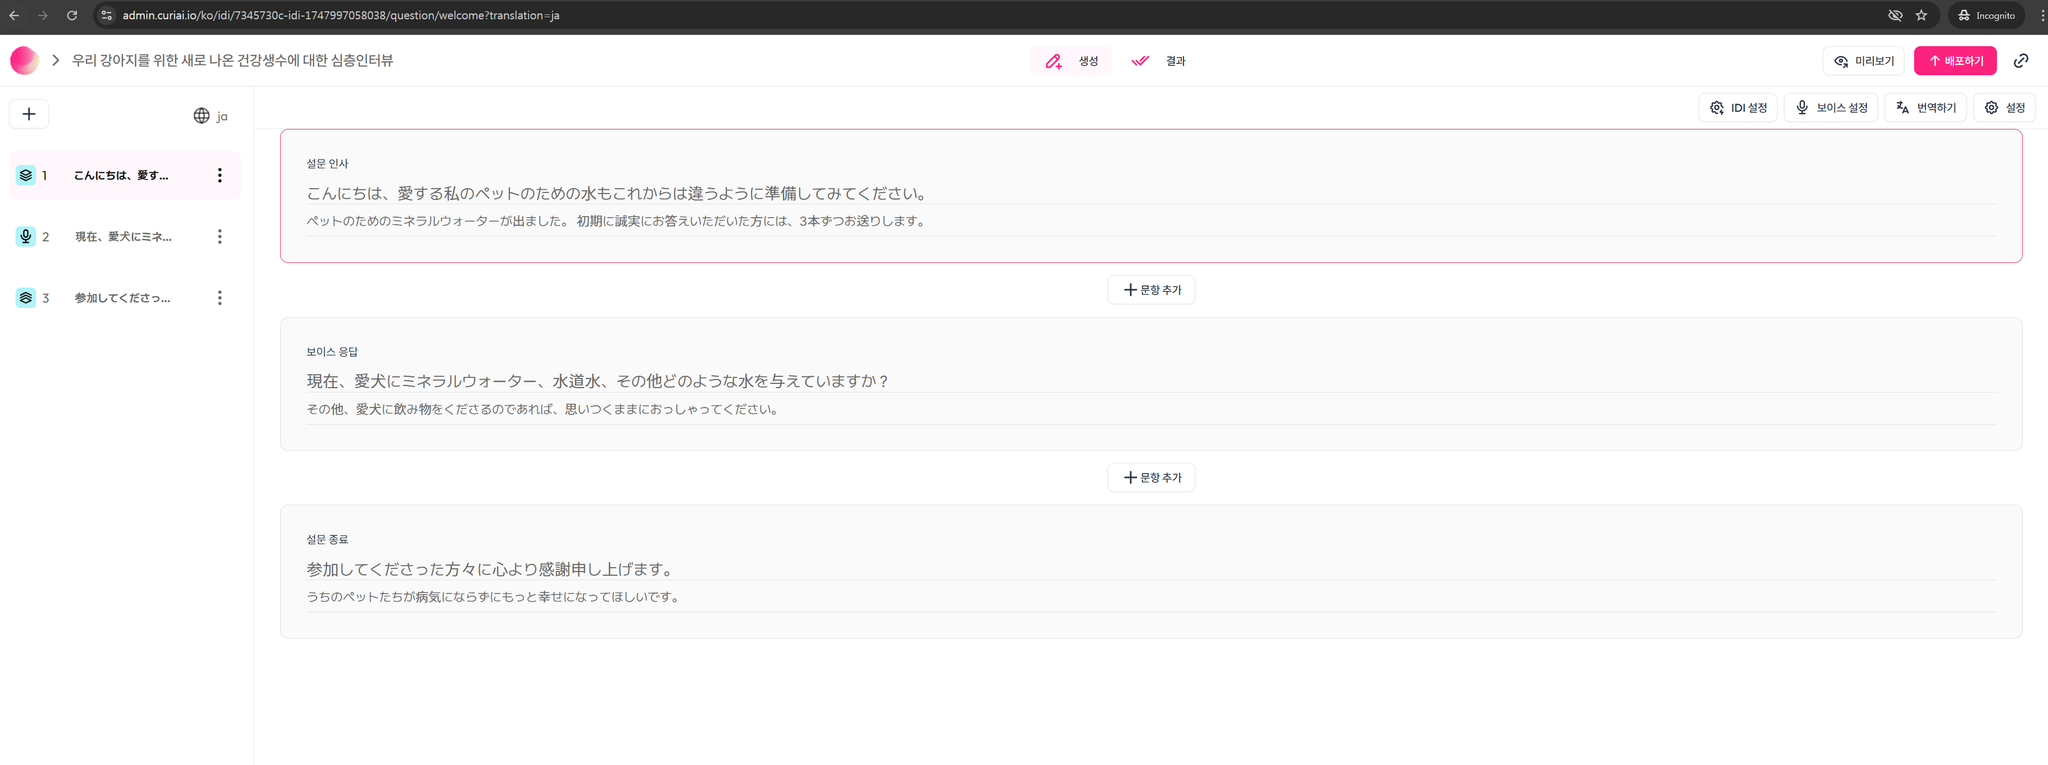Select sidebar item 2 現在、愛犬にミネ…

pyautogui.click(x=124, y=237)
